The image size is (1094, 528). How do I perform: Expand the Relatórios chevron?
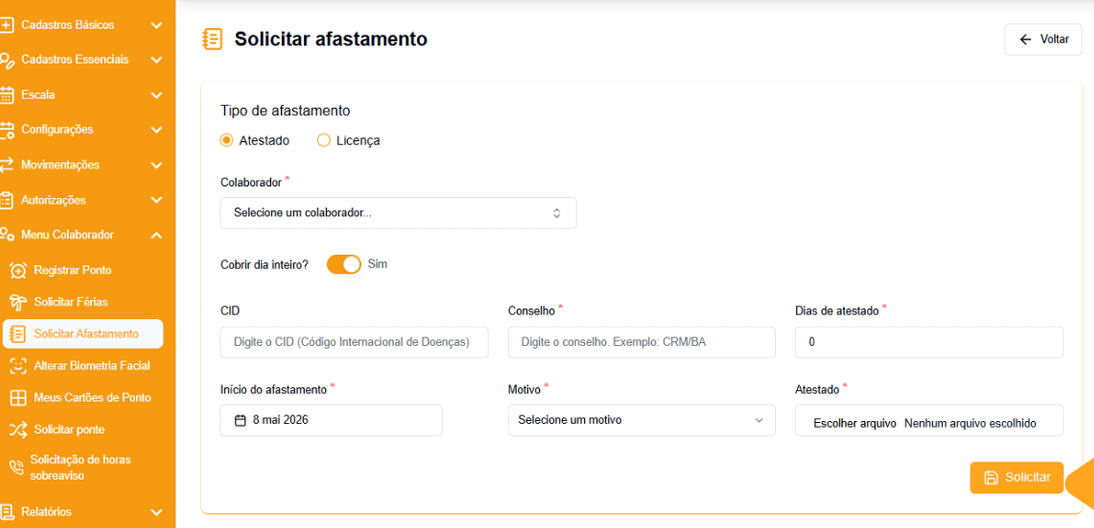click(x=156, y=512)
